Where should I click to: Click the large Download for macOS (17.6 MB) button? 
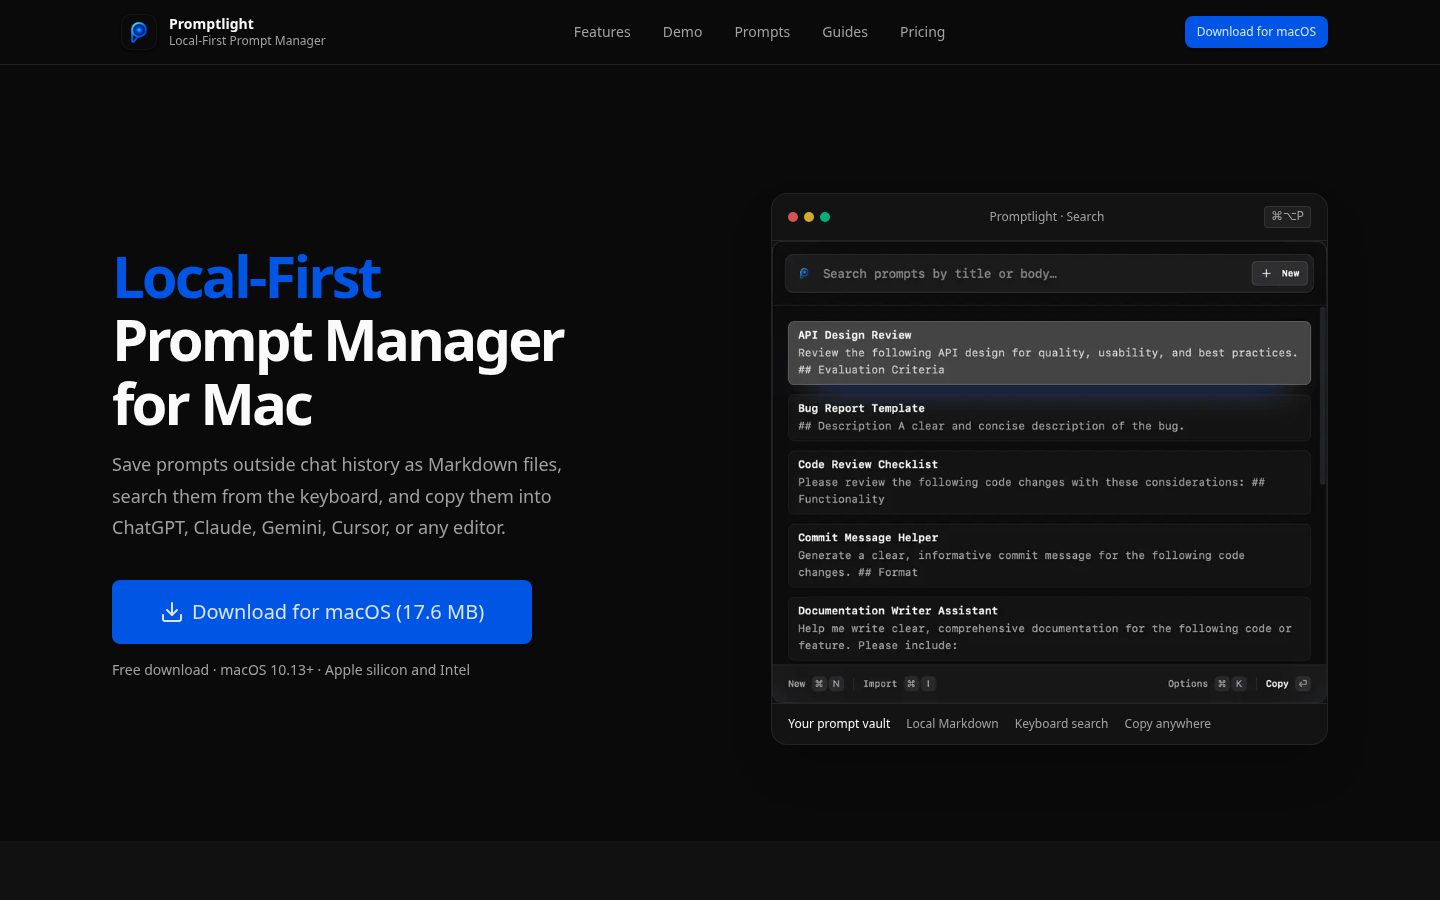coord(322,612)
